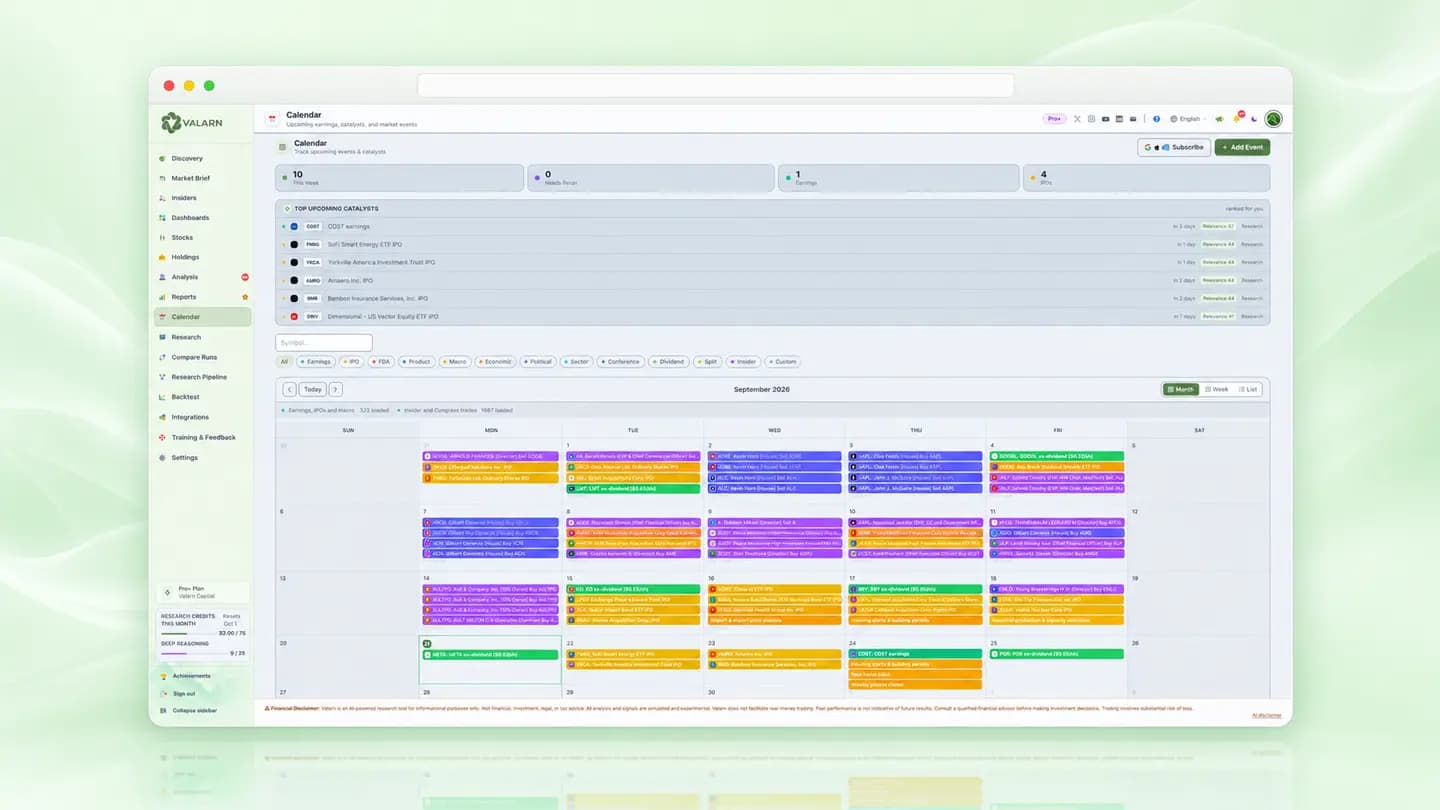
Task: Click the Instagram icon in header
Action: (1091, 119)
